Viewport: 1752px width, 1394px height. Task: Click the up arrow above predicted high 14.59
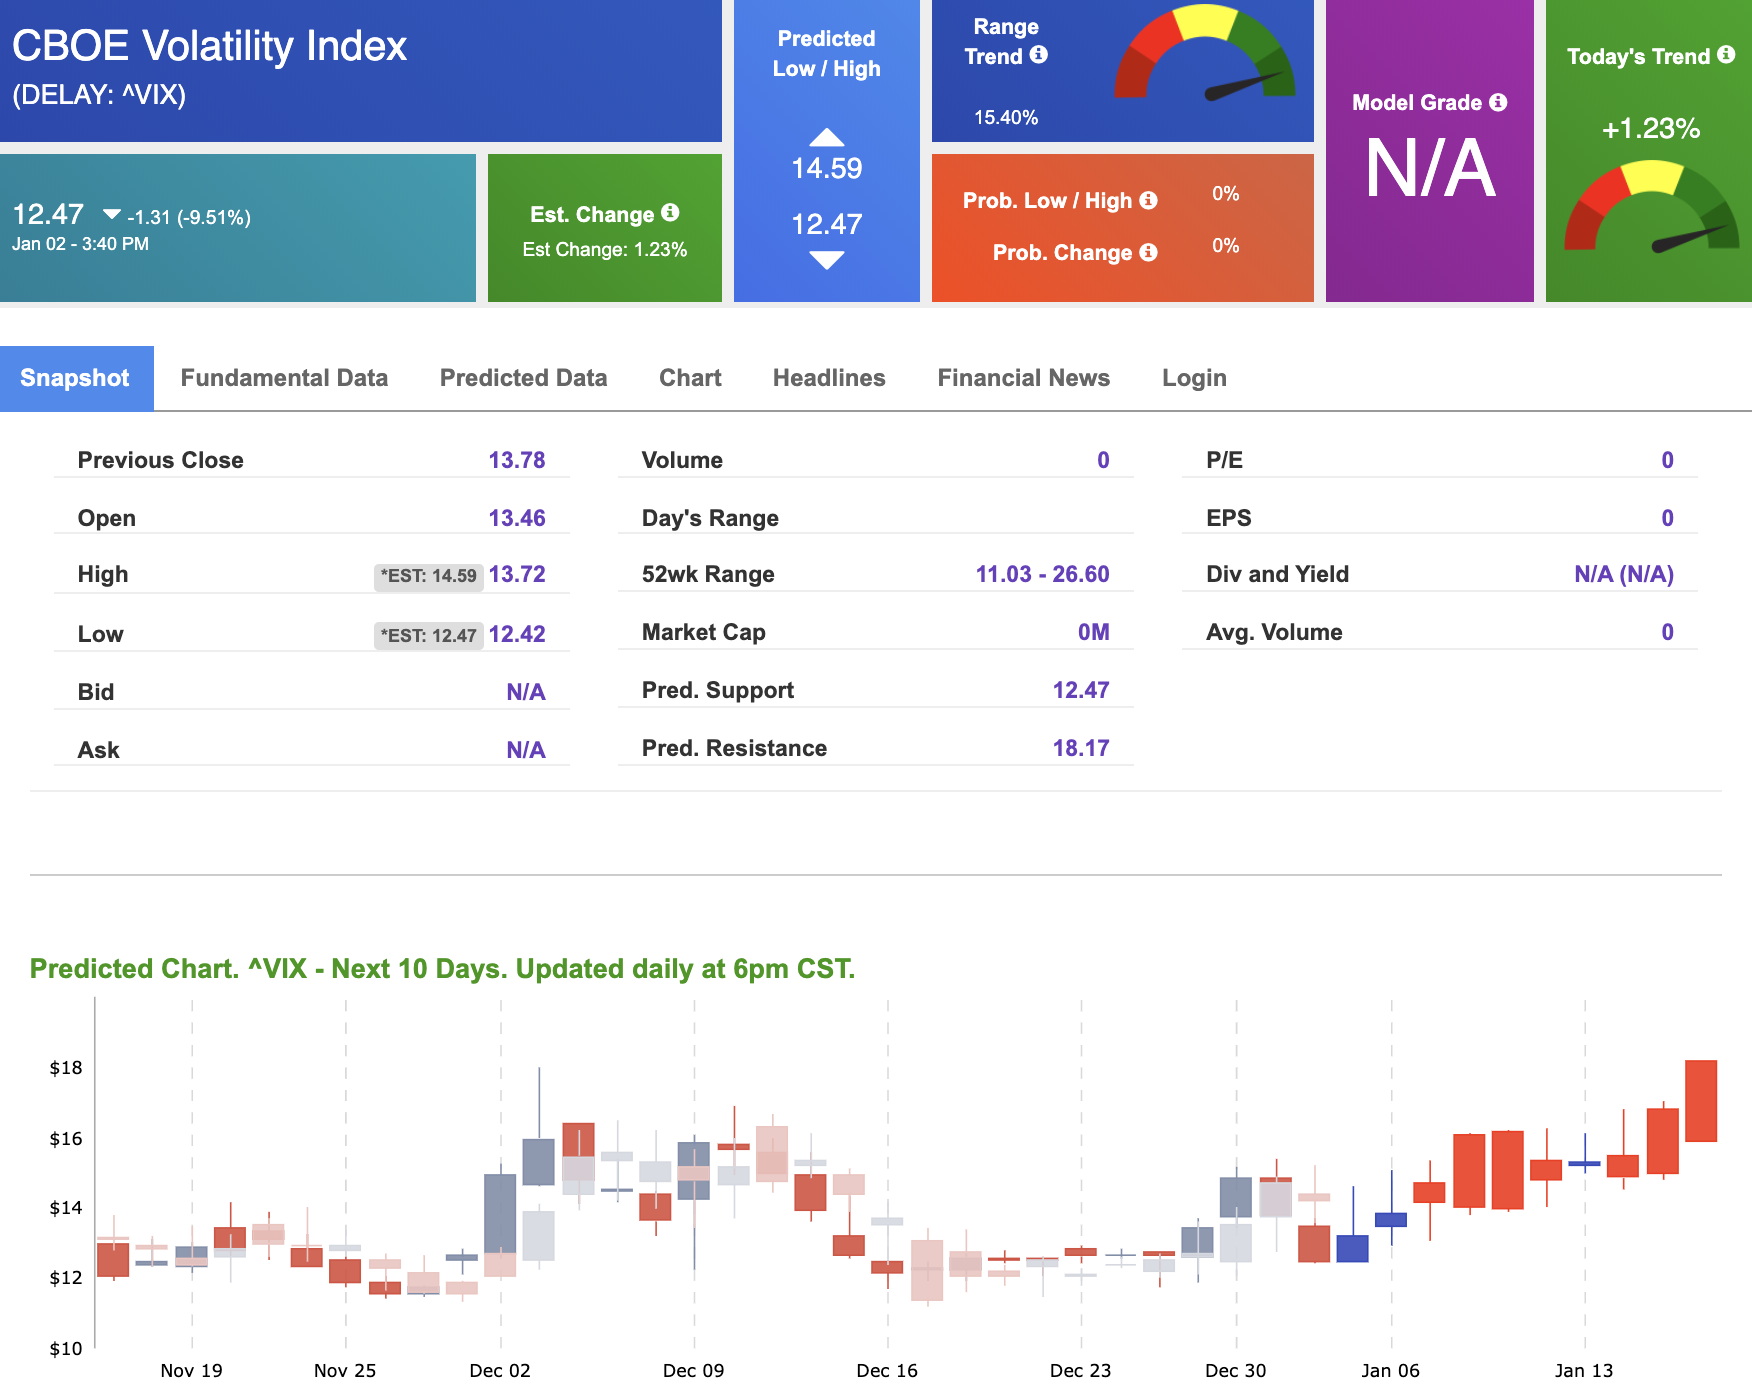point(827,137)
